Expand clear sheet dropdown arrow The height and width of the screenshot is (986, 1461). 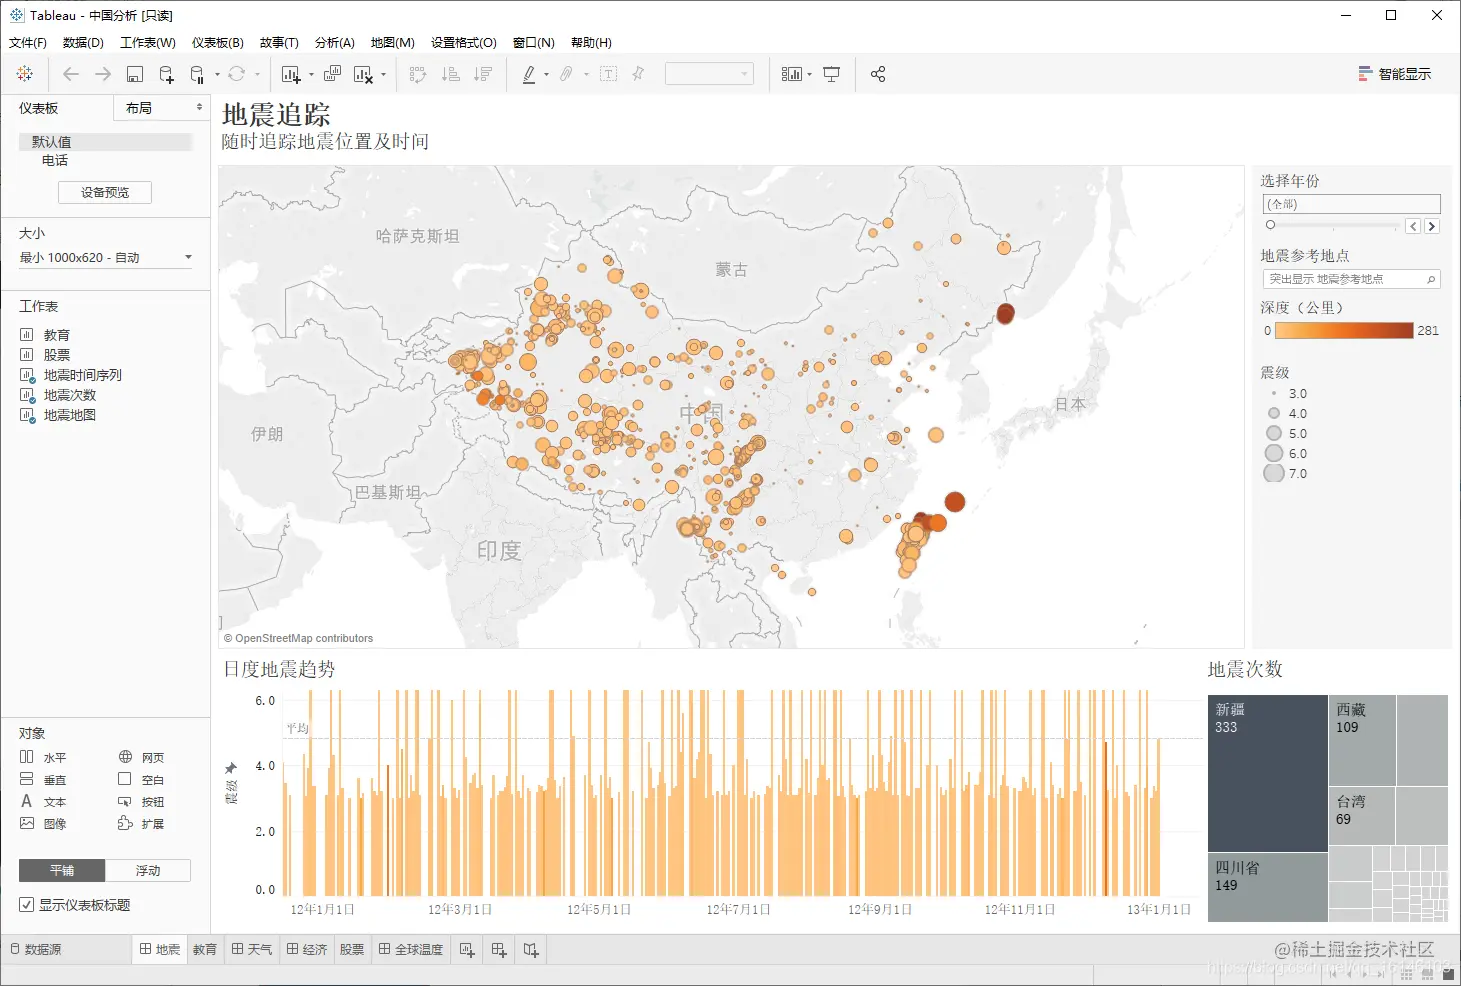tap(383, 74)
